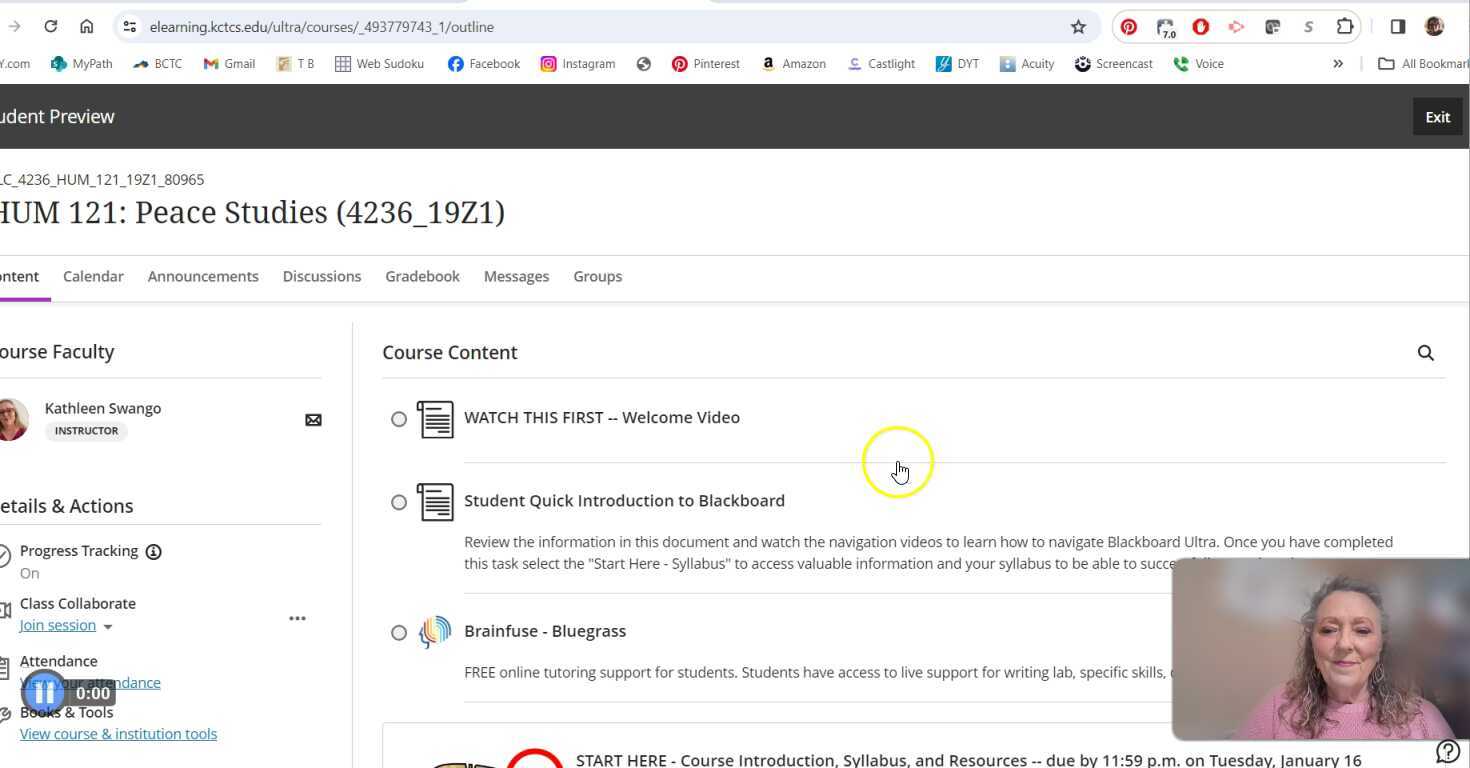The image size is (1470, 768).
Task: Open the browser extensions puzzle icon
Action: coord(1345,27)
